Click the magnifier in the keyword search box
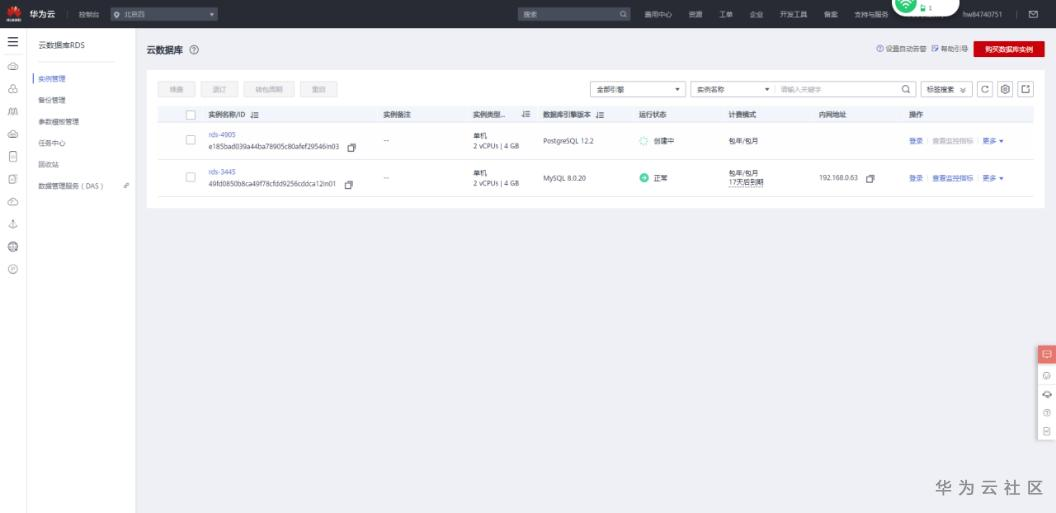Screen dimensions: 1056x513 906,89
